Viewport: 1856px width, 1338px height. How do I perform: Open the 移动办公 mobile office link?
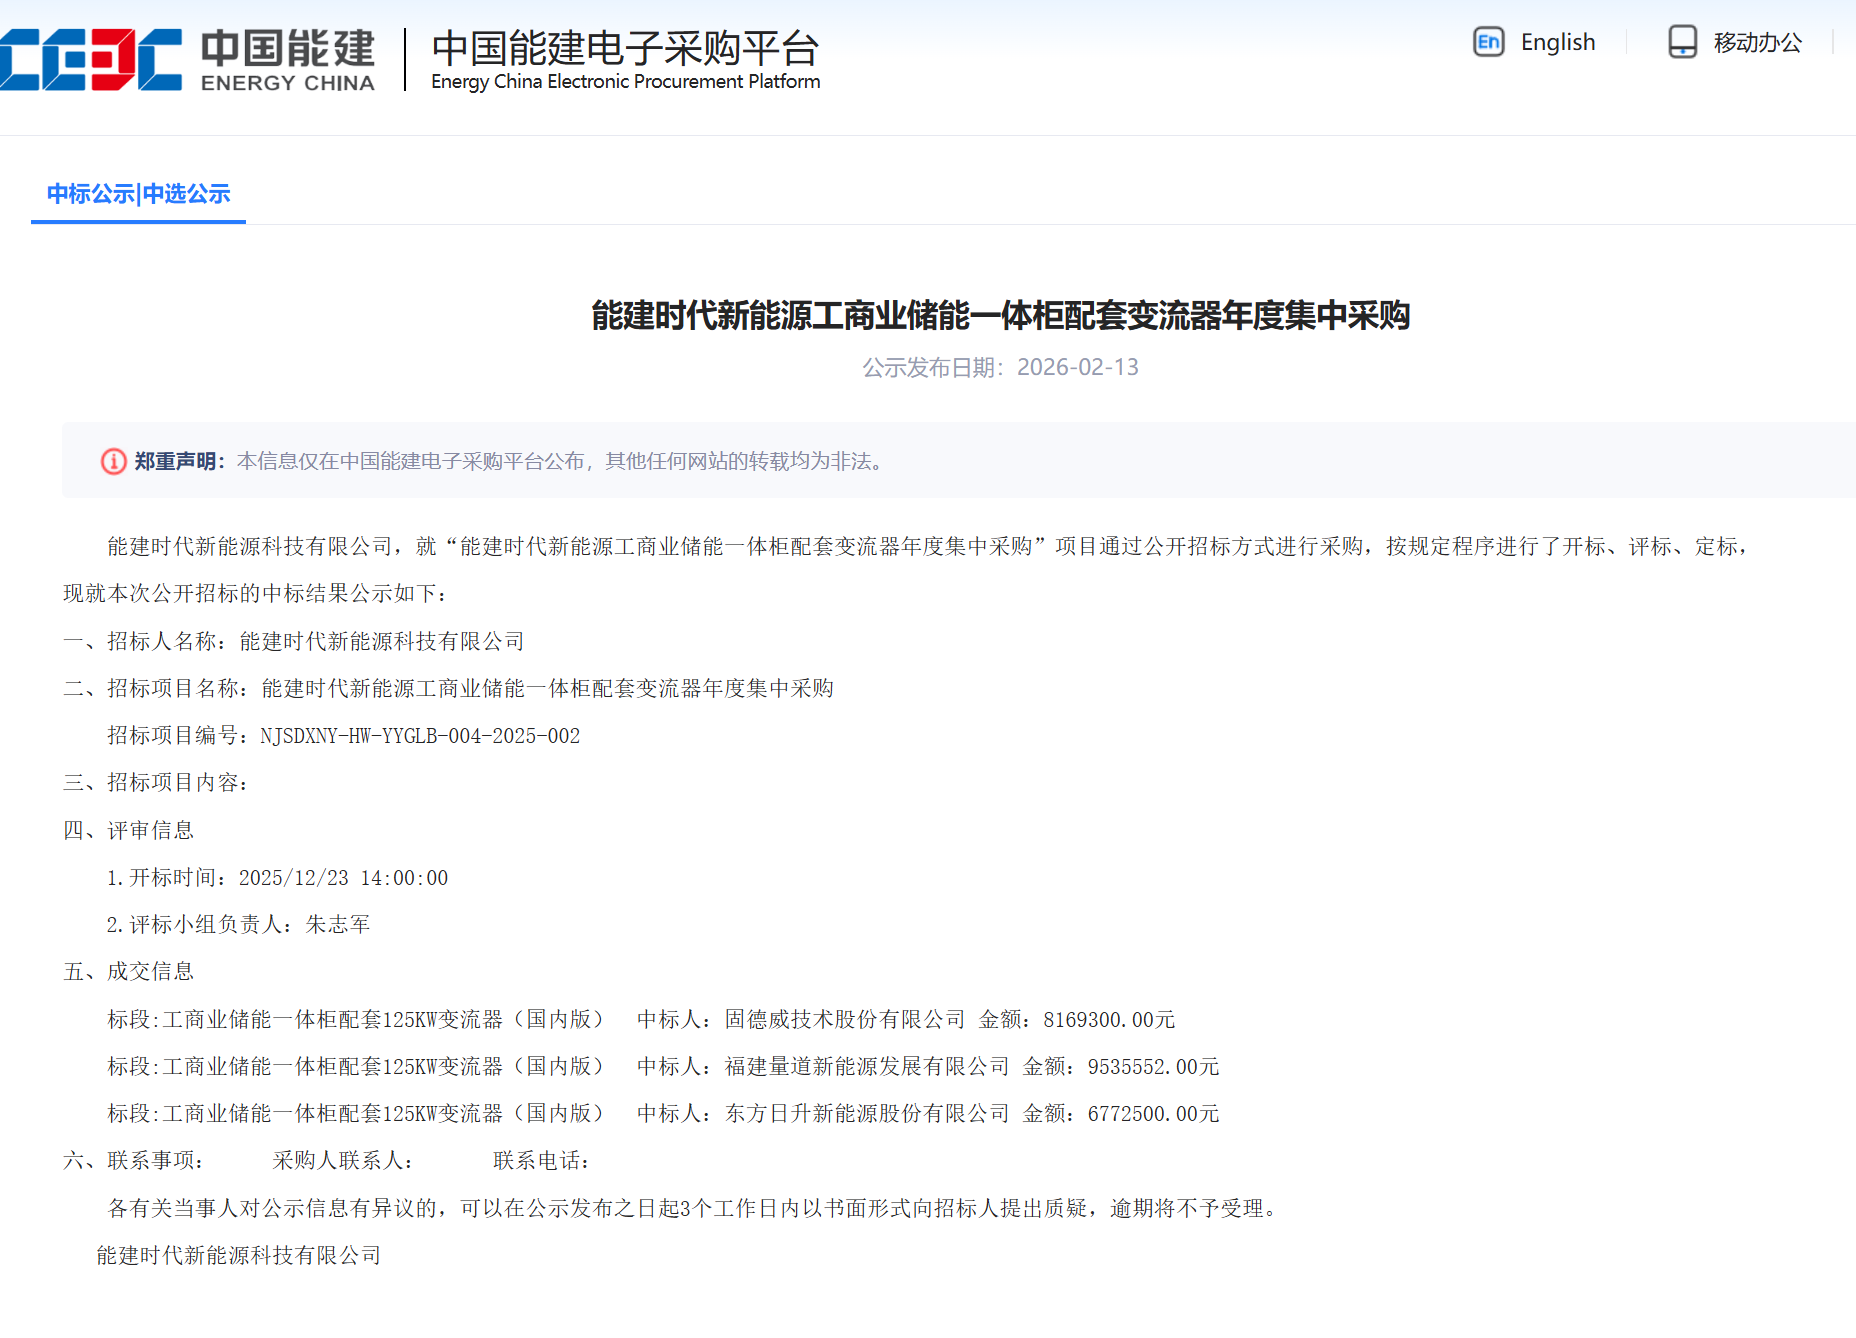pyautogui.click(x=1757, y=42)
